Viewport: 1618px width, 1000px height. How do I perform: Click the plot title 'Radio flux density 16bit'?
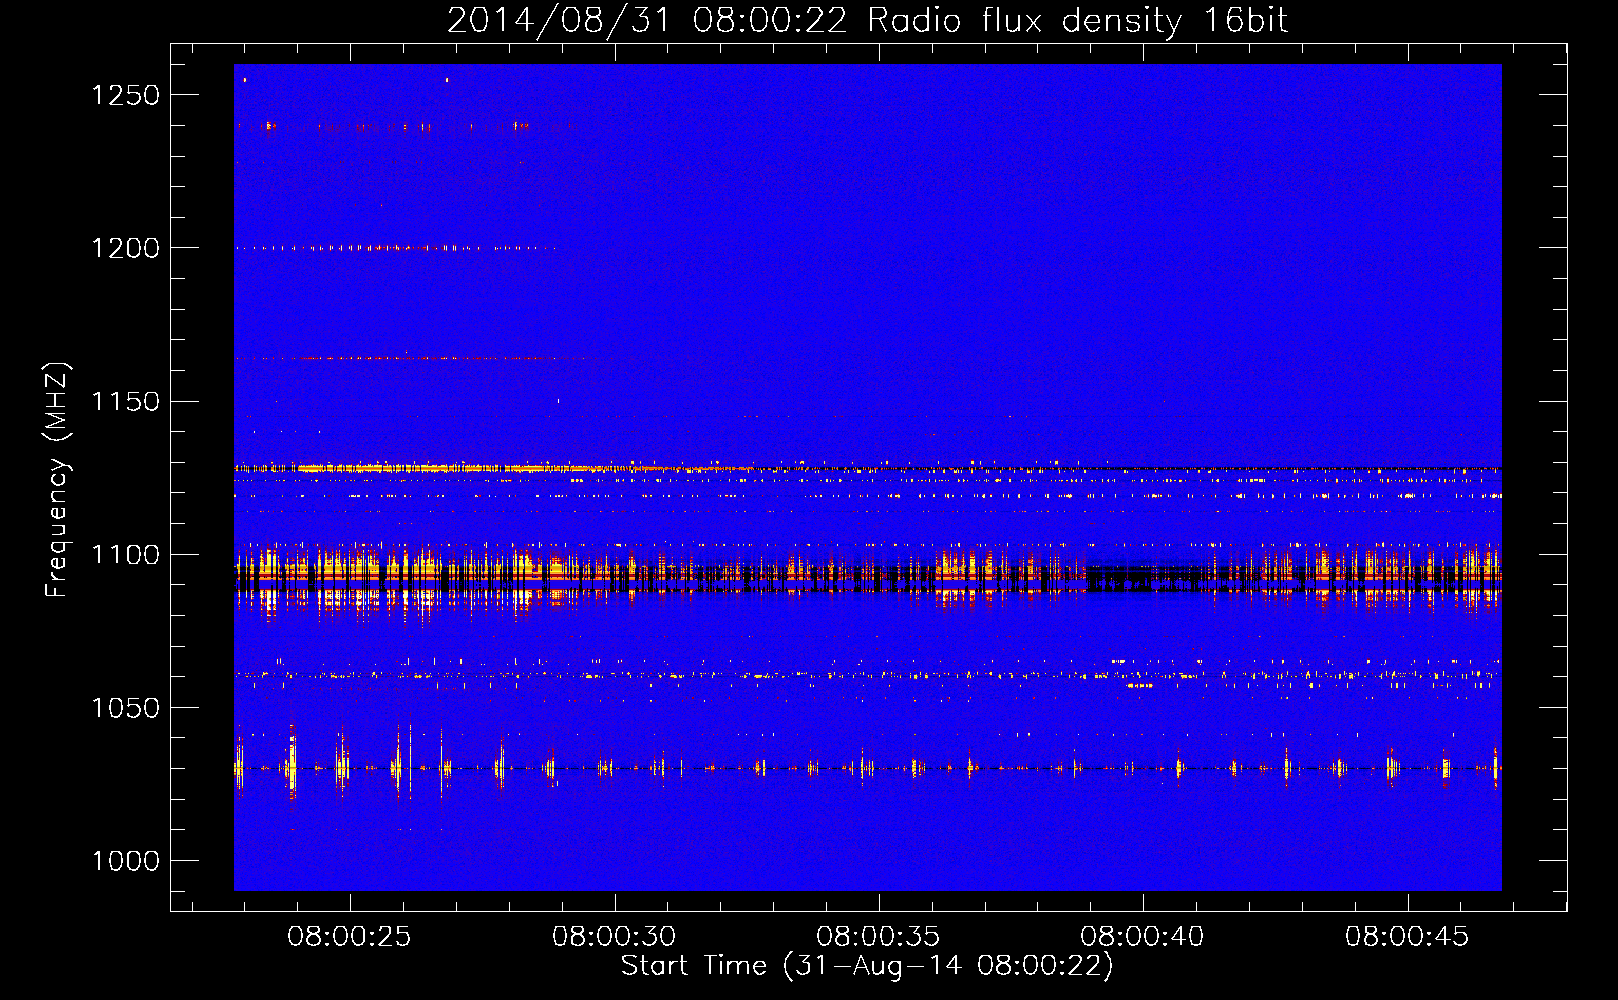point(1078,21)
